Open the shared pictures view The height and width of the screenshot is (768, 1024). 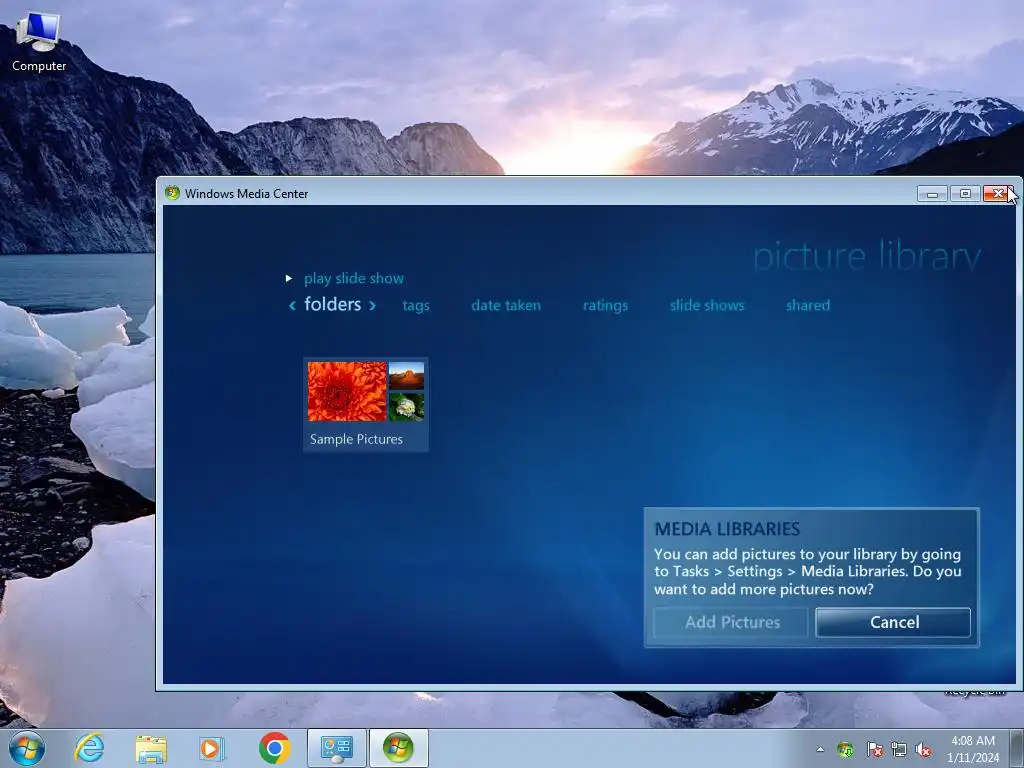point(808,305)
